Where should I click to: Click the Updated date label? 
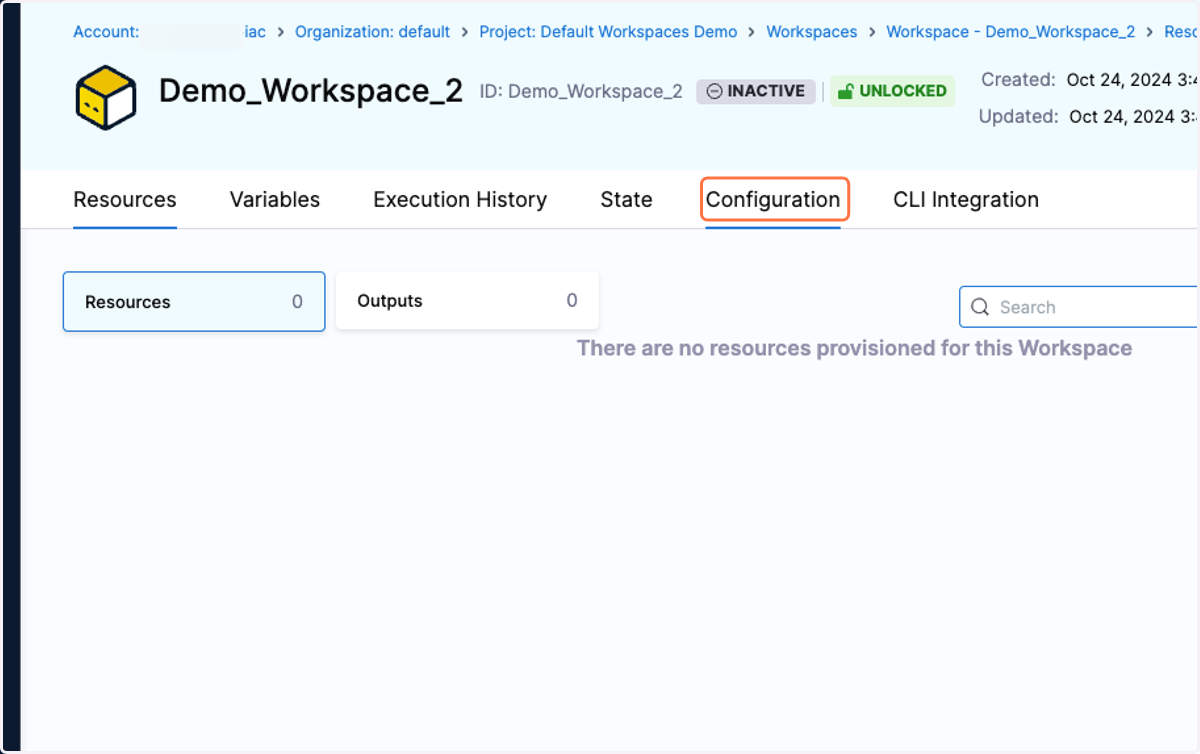pyautogui.click(x=1018, y=116)
